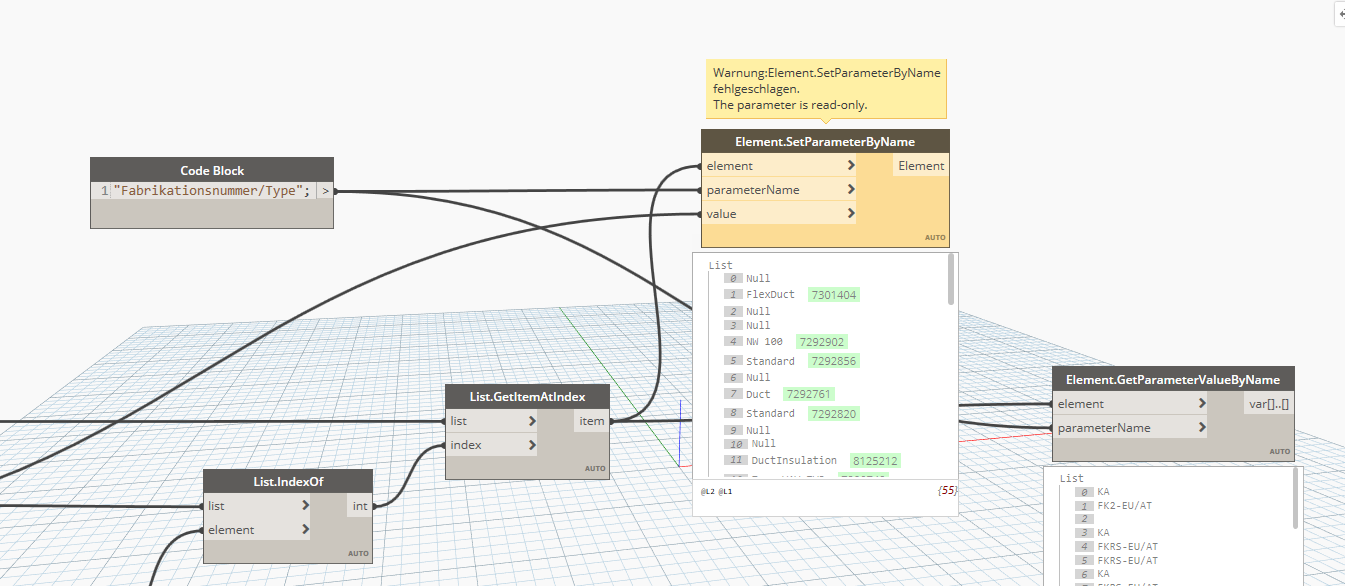Select NW 100 element ID 7292902
The height and width of the screenshot is (586, 1345).
tap(821, 342)
